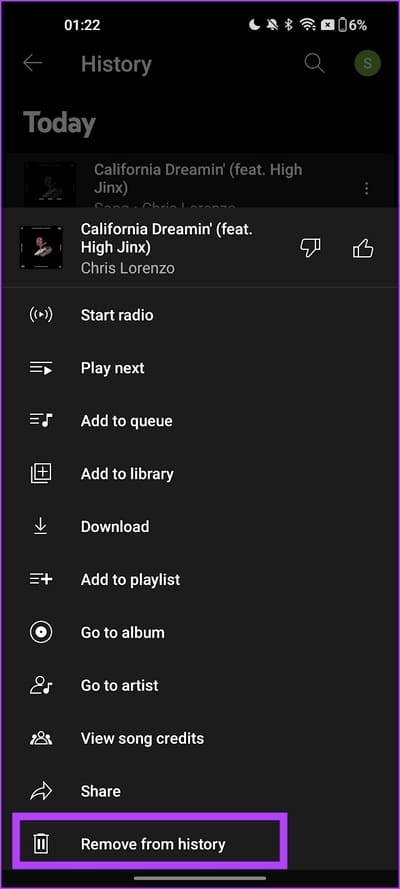Tap the thumbs down dislike icon
Image resolution: width=400 pixels, height=889 pixels.
pos(310,248)
